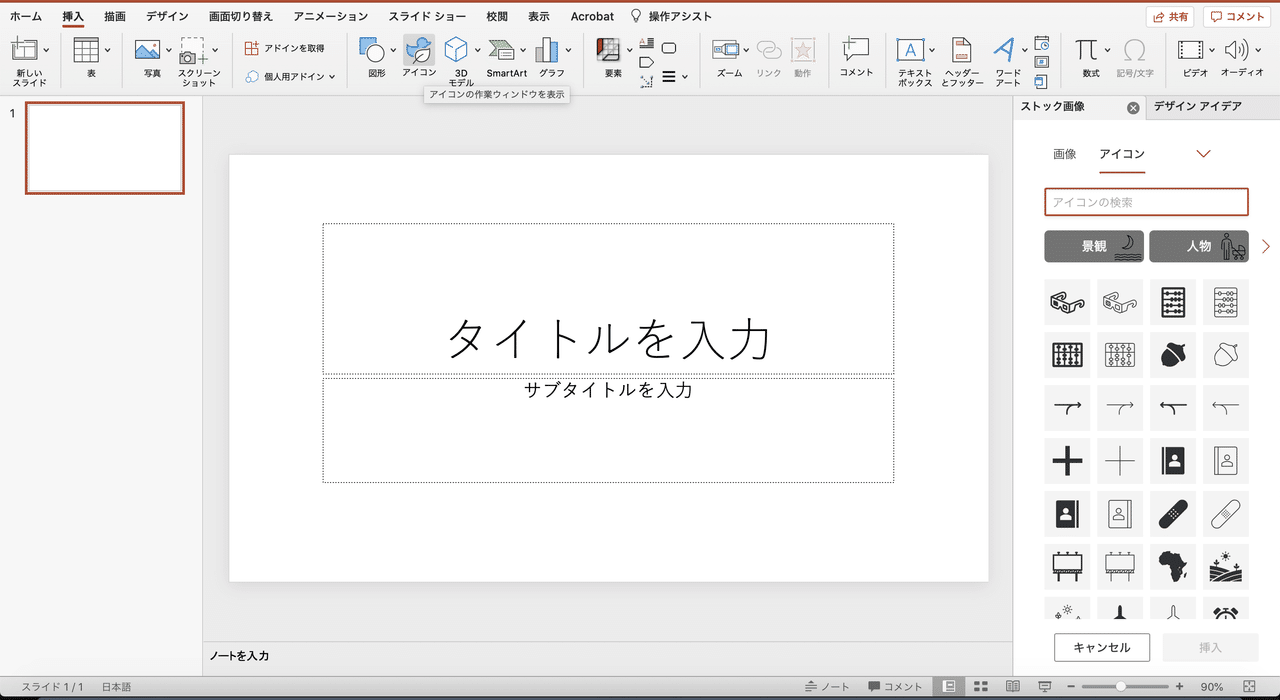Image resolution: width=1280 pixels, height=700 pixels.
Task: Insert SmartArt graphic
Action: coord(507,58)
